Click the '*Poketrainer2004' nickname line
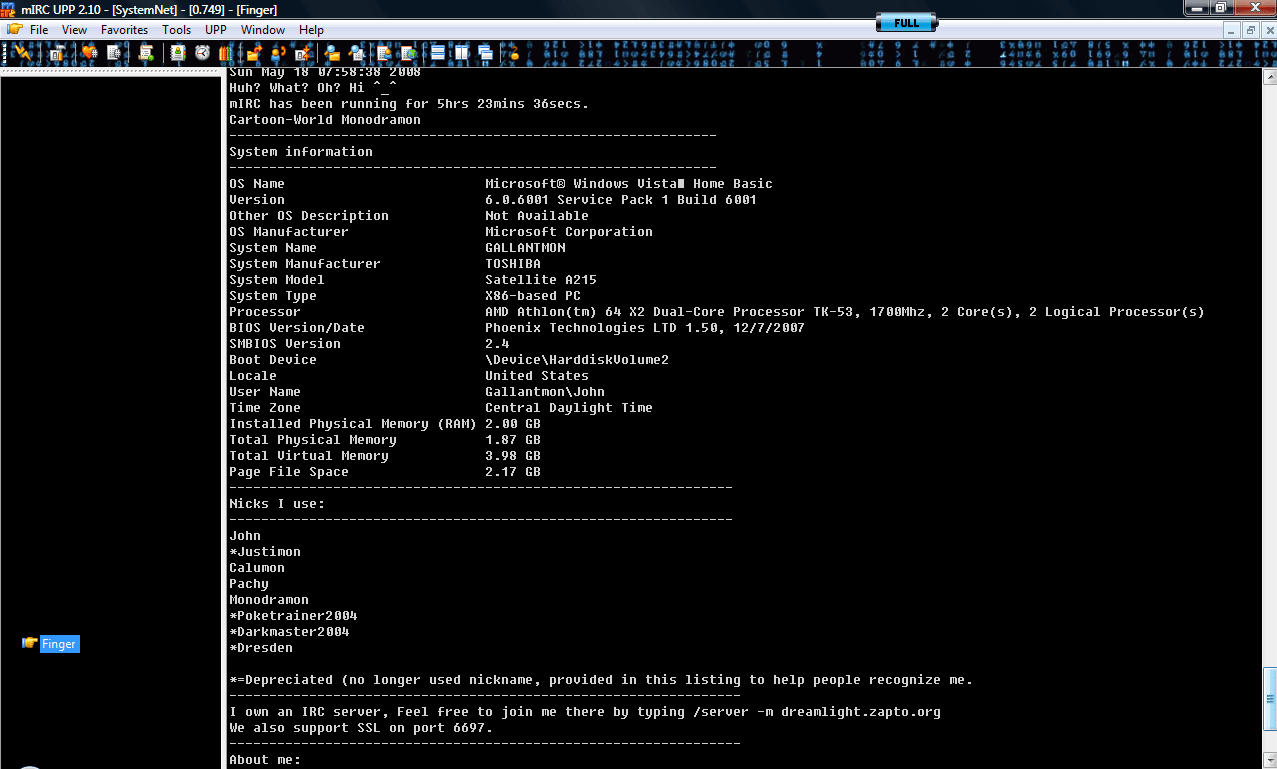 click(293, 616)
